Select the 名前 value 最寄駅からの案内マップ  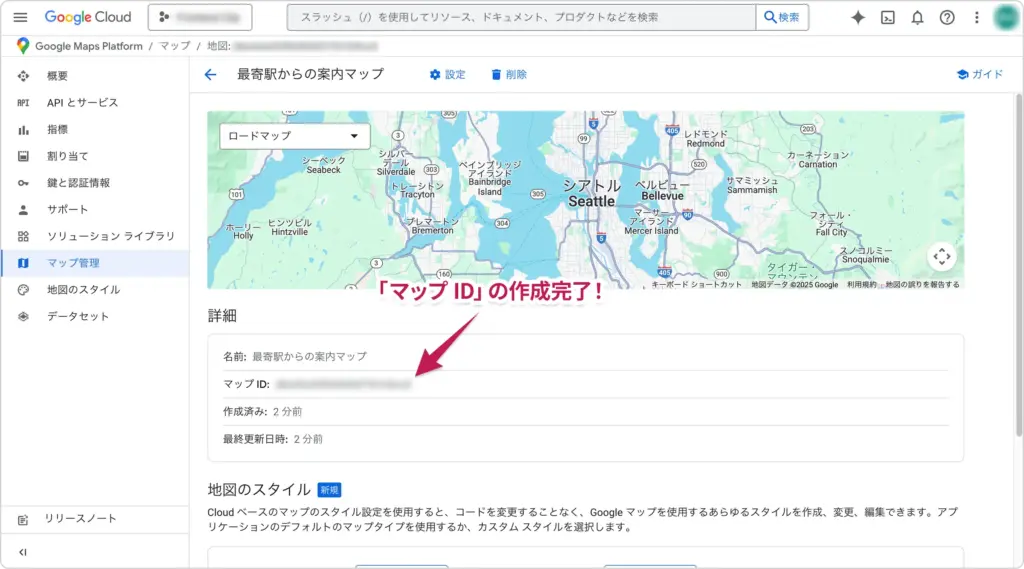[x=310, y=356]
